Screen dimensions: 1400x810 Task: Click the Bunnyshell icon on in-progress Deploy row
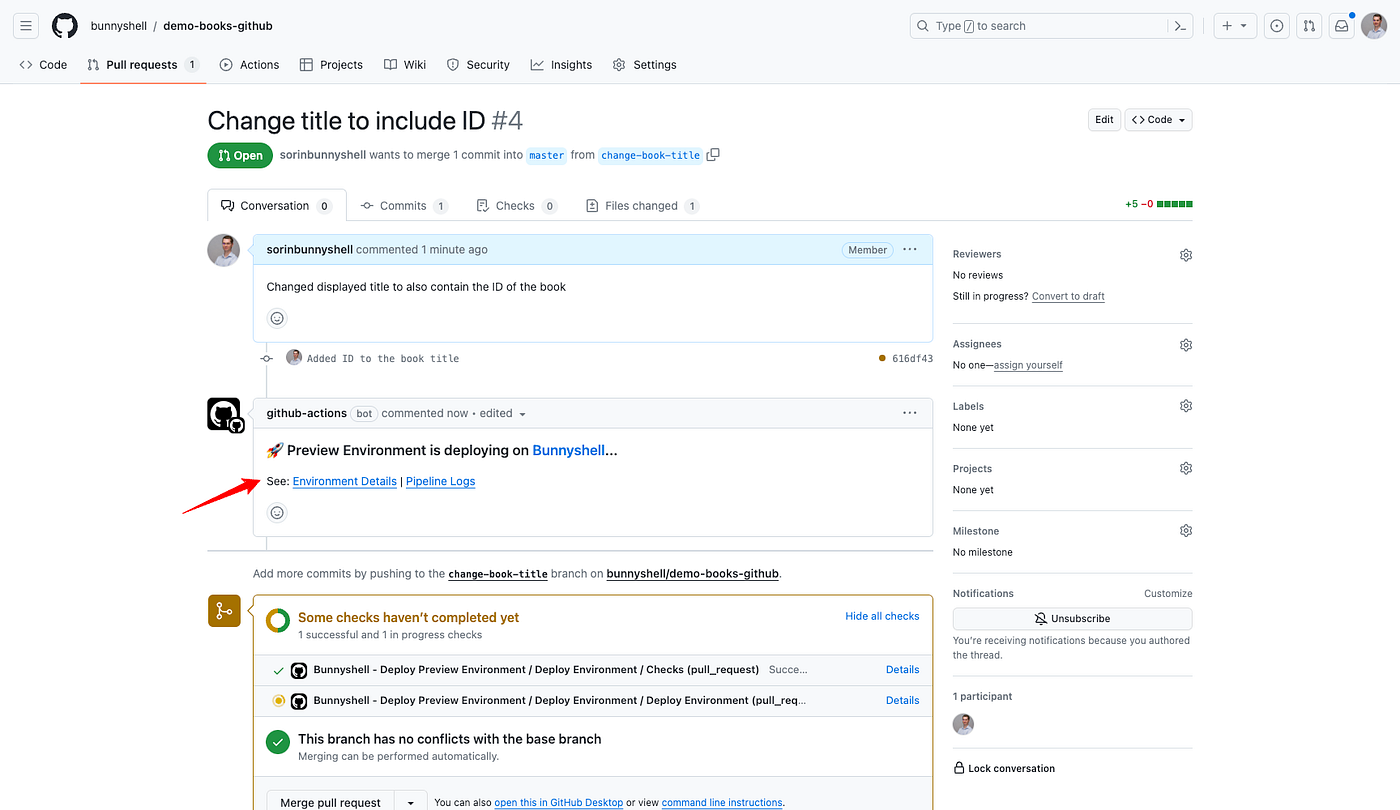pyautogui.click(x=298, y=701)
